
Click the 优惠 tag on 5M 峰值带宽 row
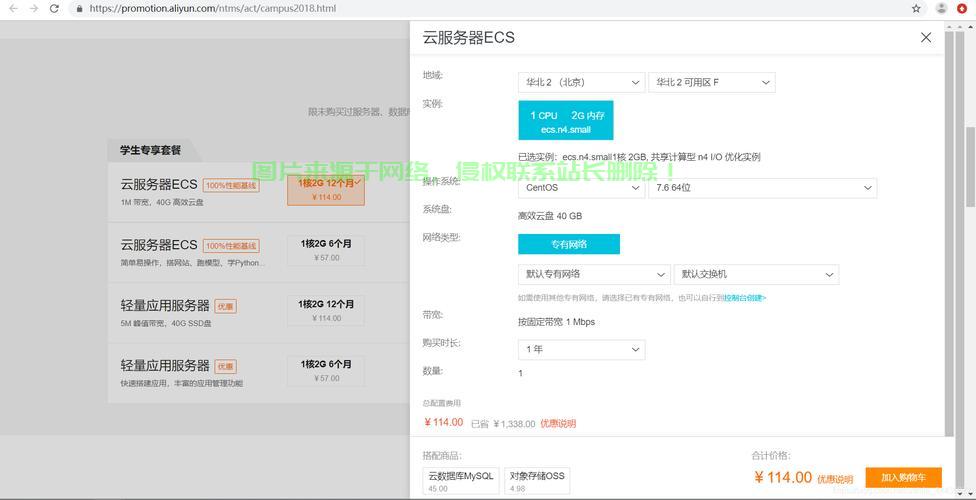point(225,306)
